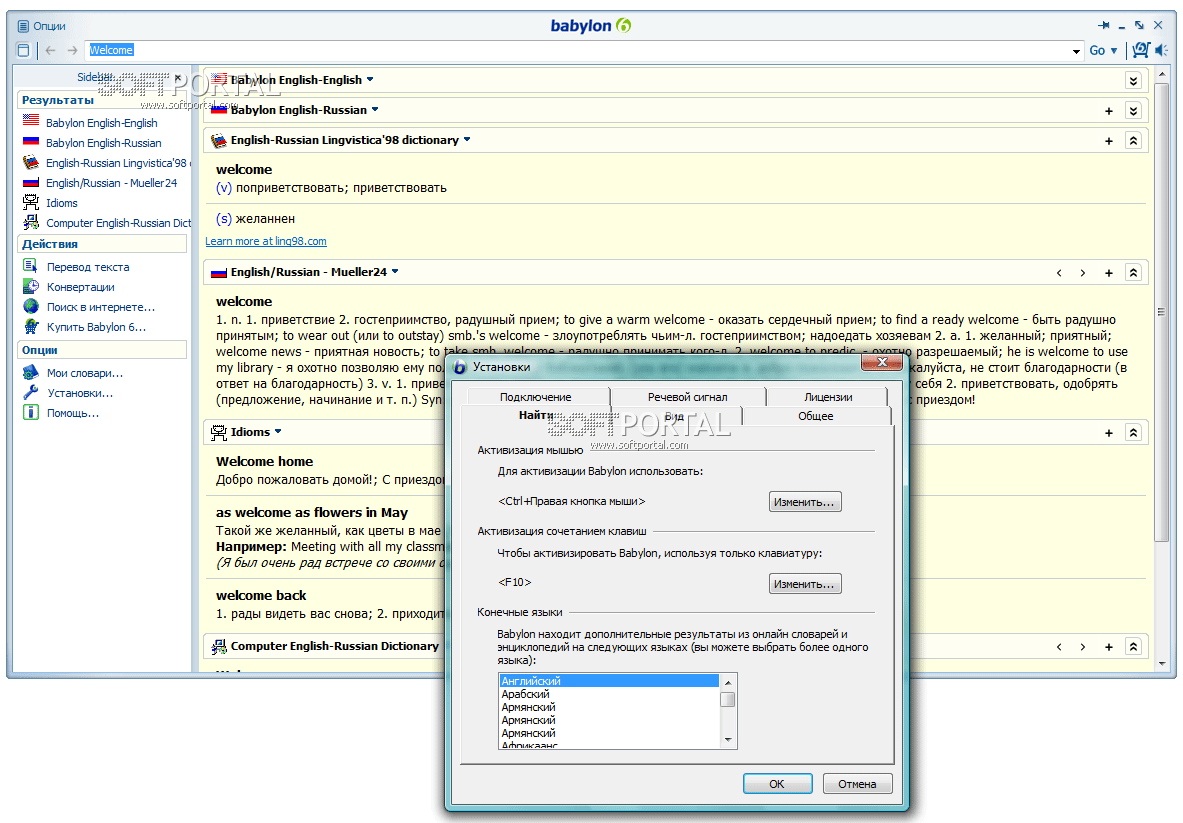Open Мои словари… option

[x=84, y=373]
